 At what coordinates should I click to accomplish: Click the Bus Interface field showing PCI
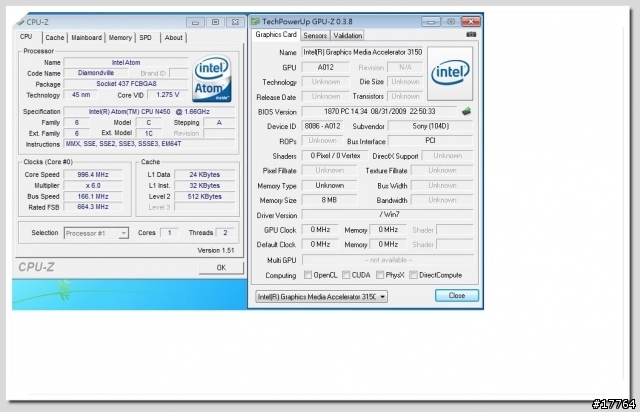(430, 141)
